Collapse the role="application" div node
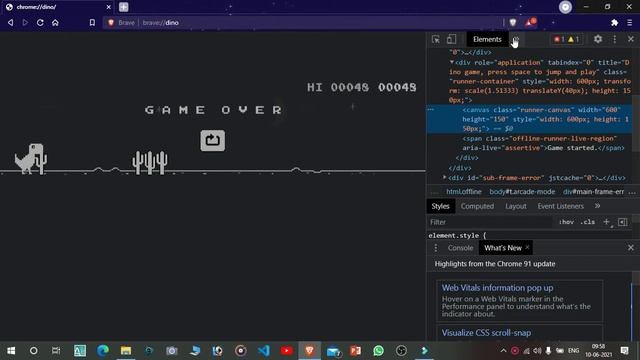The height and width of the screenshot is (360, 640). point(452,62)
